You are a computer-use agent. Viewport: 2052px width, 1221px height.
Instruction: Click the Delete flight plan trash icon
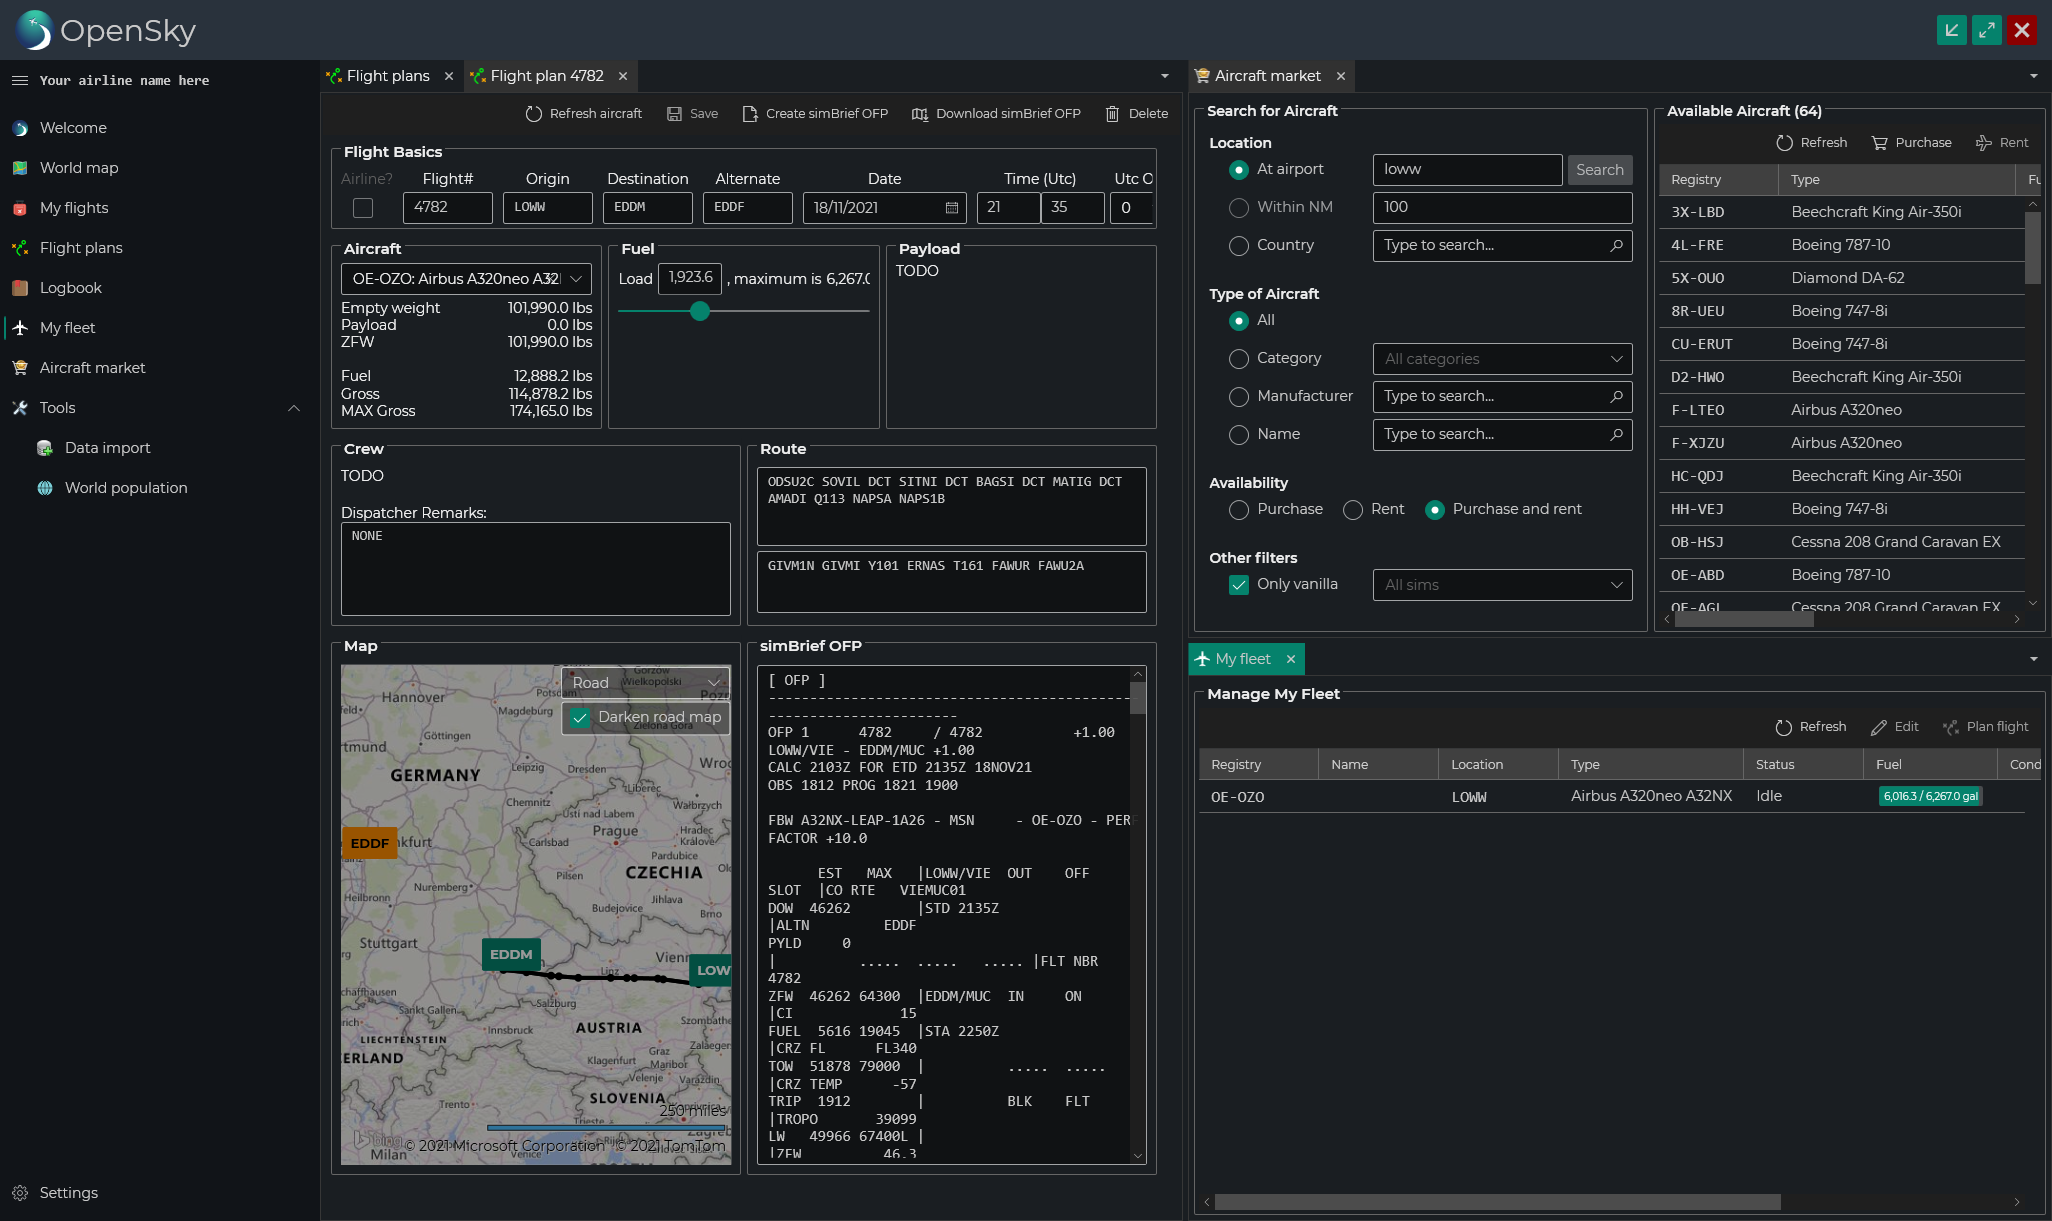point(1112,114)
